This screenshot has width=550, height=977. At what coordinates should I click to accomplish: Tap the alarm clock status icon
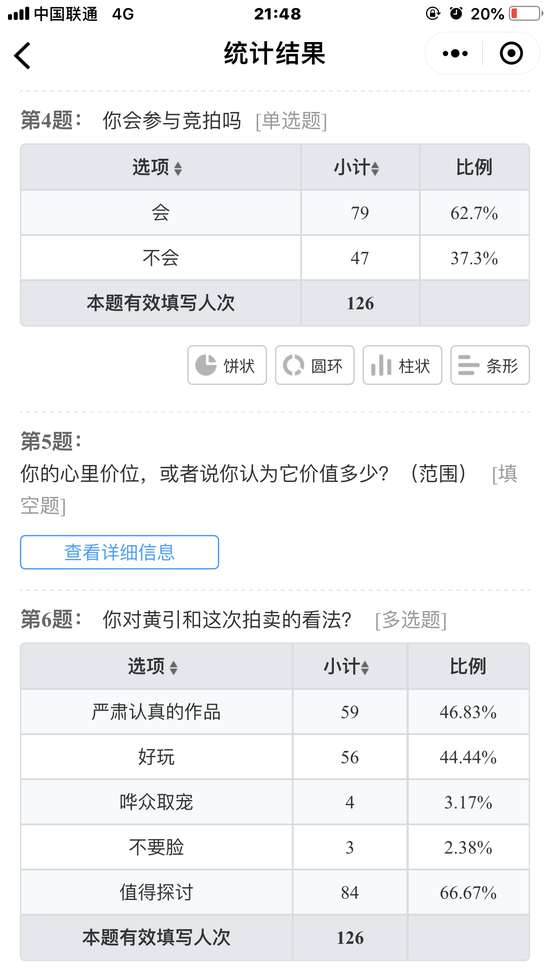(x=457, y=13)
